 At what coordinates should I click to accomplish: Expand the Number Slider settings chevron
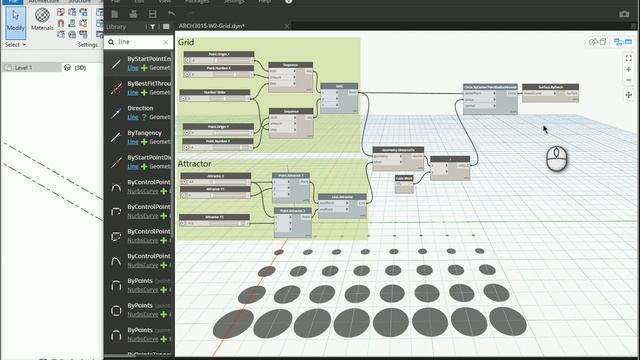(x=183, y=98)
